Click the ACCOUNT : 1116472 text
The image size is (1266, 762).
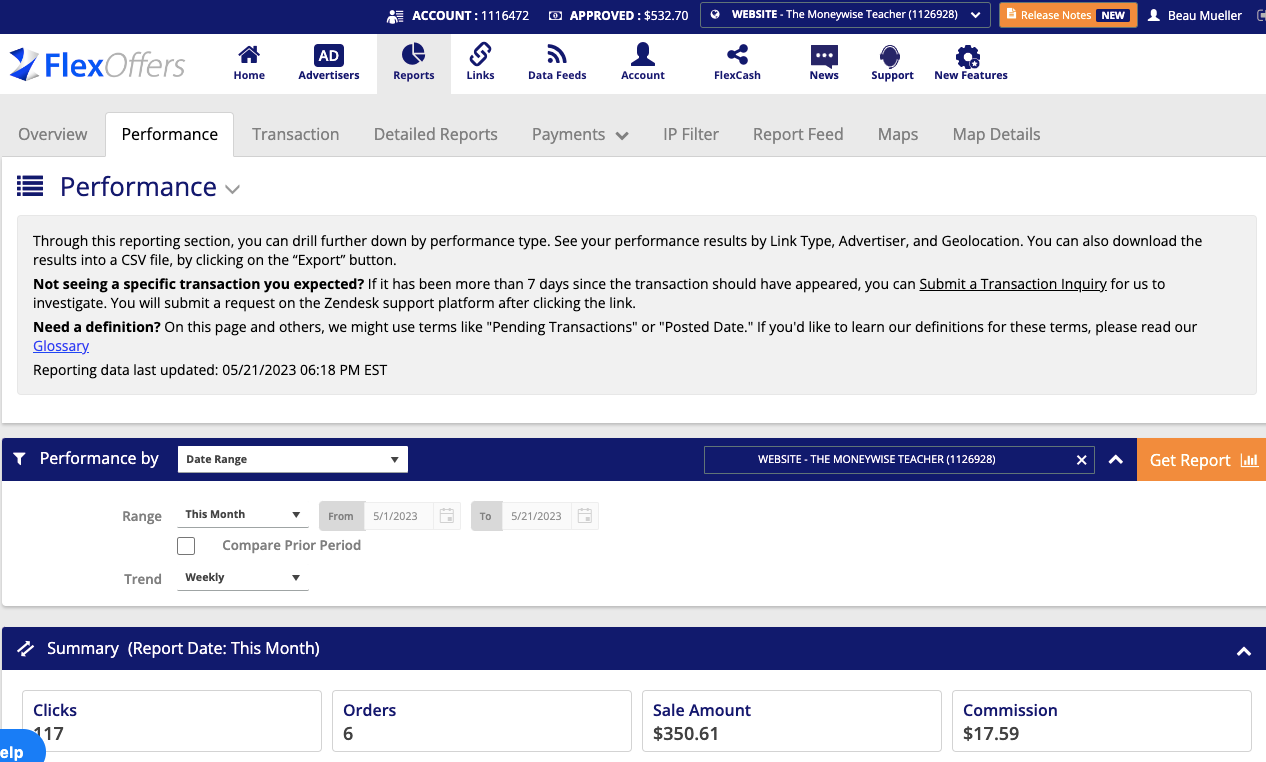[x=469, y=16]
